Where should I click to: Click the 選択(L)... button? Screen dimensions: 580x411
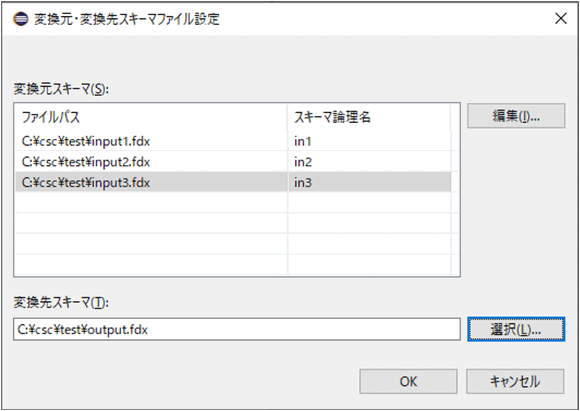516,329
